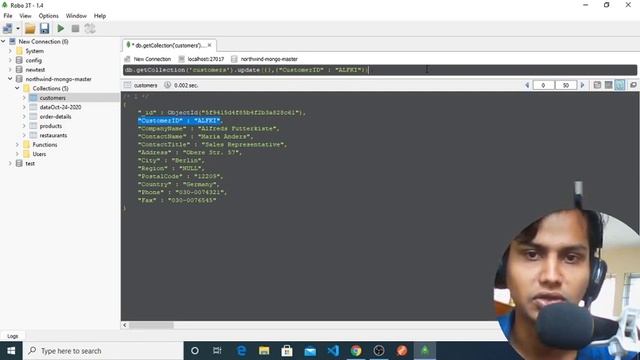Image resolution: width=640 pixels, height=360 pixels.
Task: Click the results output-window icon right of view modes
Action: 633,85
